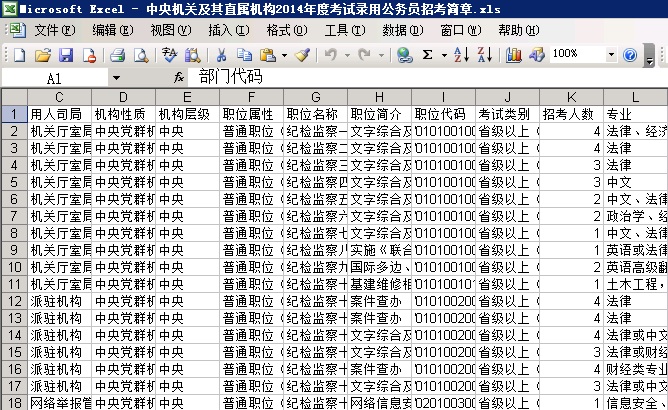Click the Print icon in toolbar
The height and width of the screenshot is (410, 668).
click(x=117, y=55)
